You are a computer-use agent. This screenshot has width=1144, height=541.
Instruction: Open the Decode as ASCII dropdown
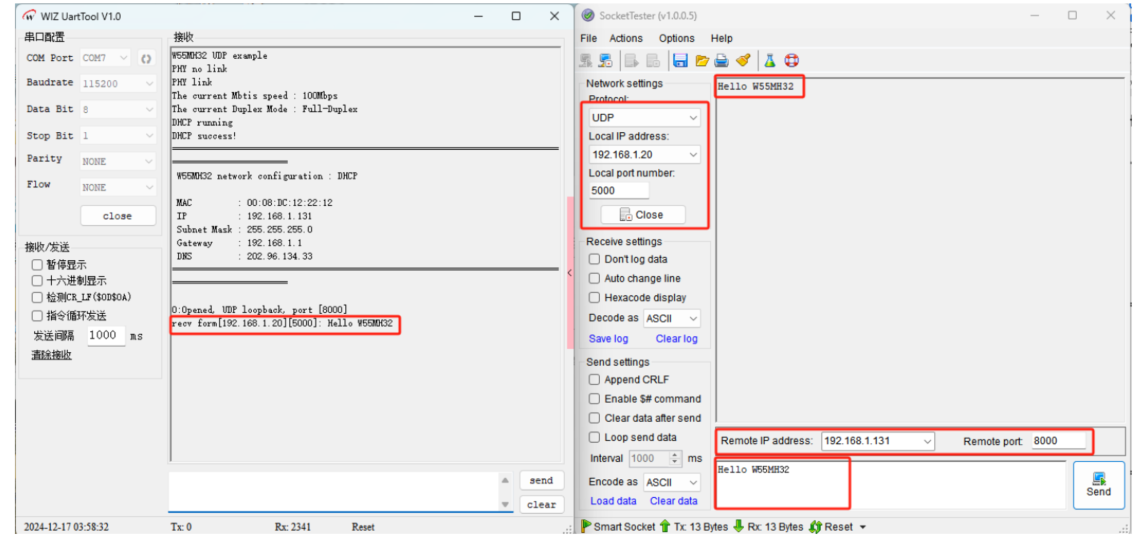(672, 318)
